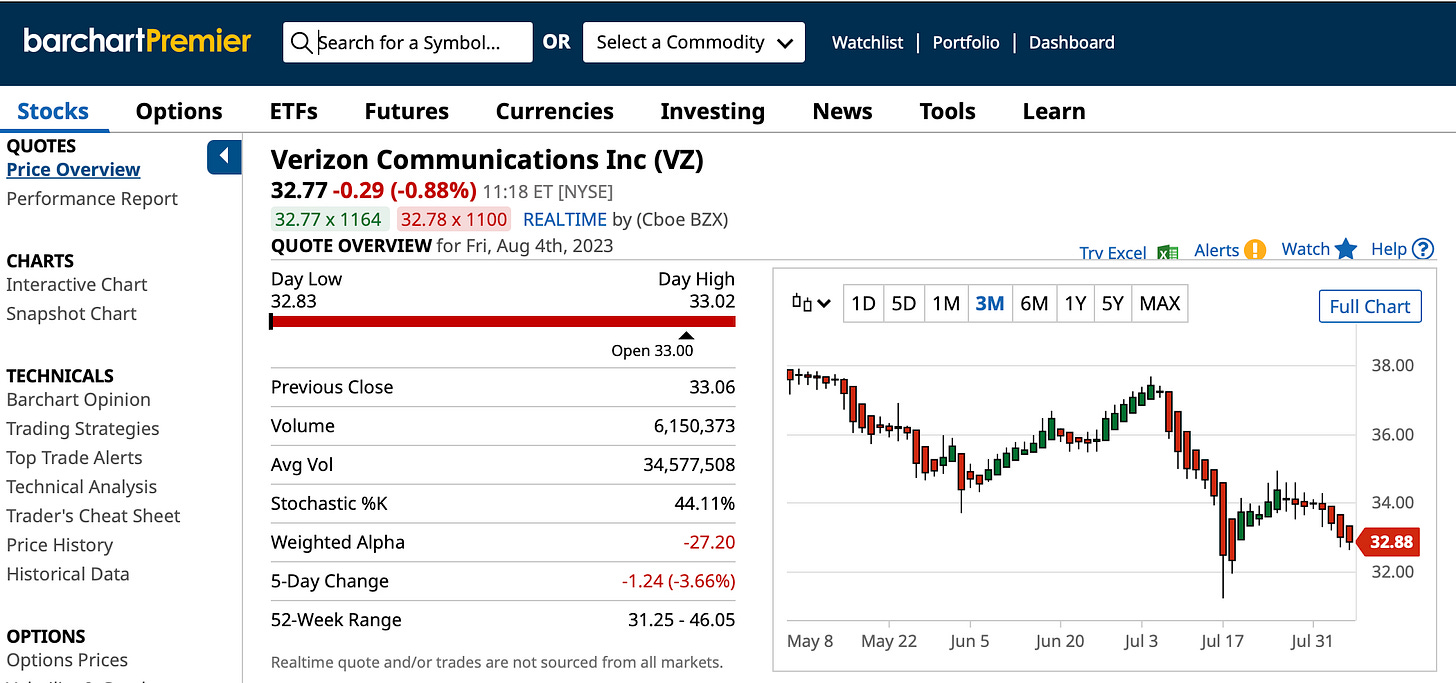Click the 32.77 x 1164 bid box
The image size is (1456, 683).
tap(328, 219)
